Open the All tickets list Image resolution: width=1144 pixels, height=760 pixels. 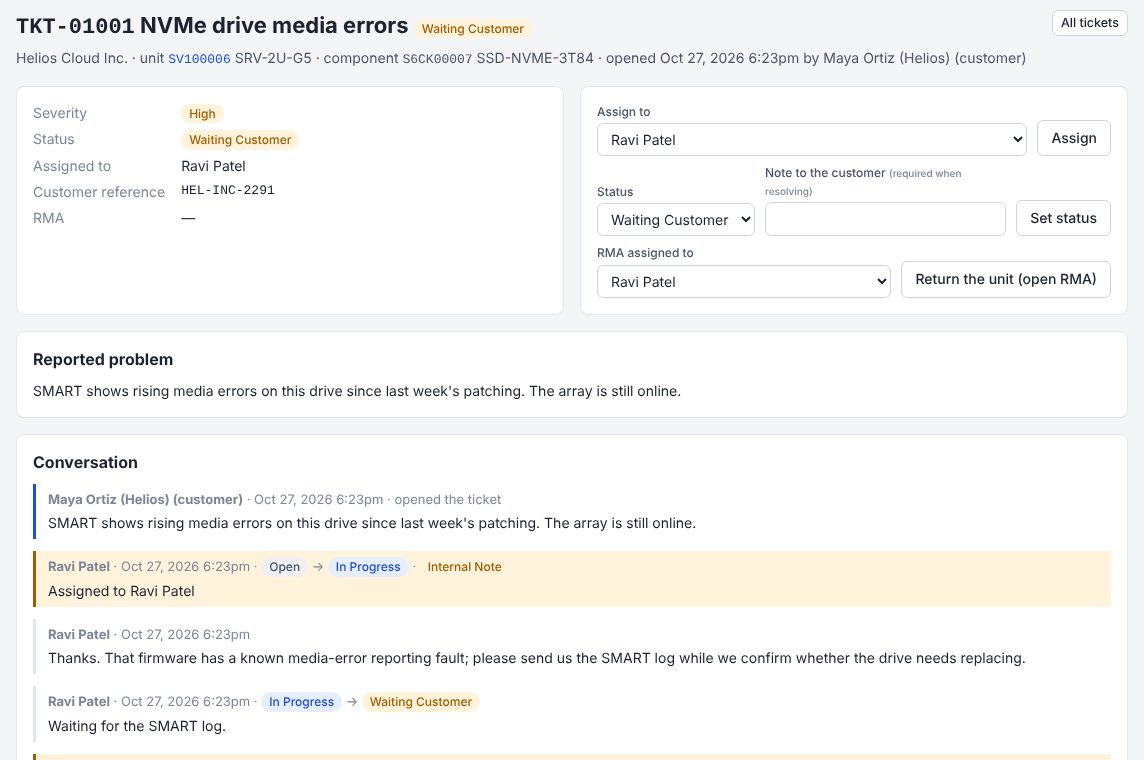[x=1089, y=23]
